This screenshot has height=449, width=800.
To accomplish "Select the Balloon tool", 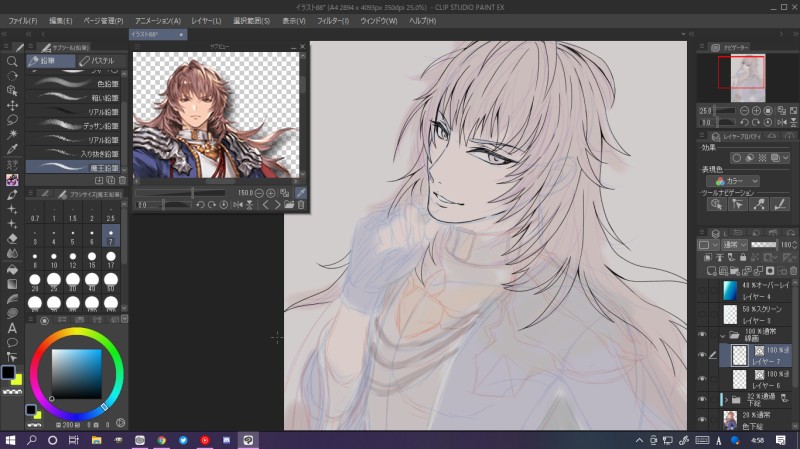I will (x=12, y=342).
